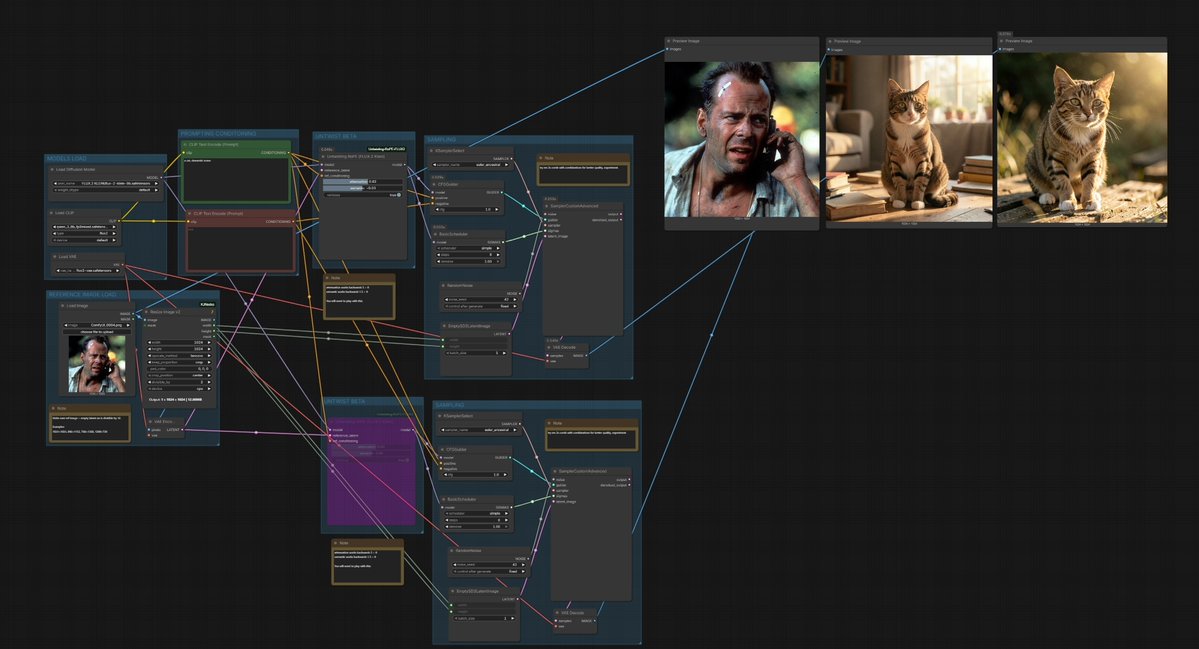This screenshot has height=649, width=1199.
Task: Select the PROMPTING CONDITIONING group title
Action: (x=218, y=133)
